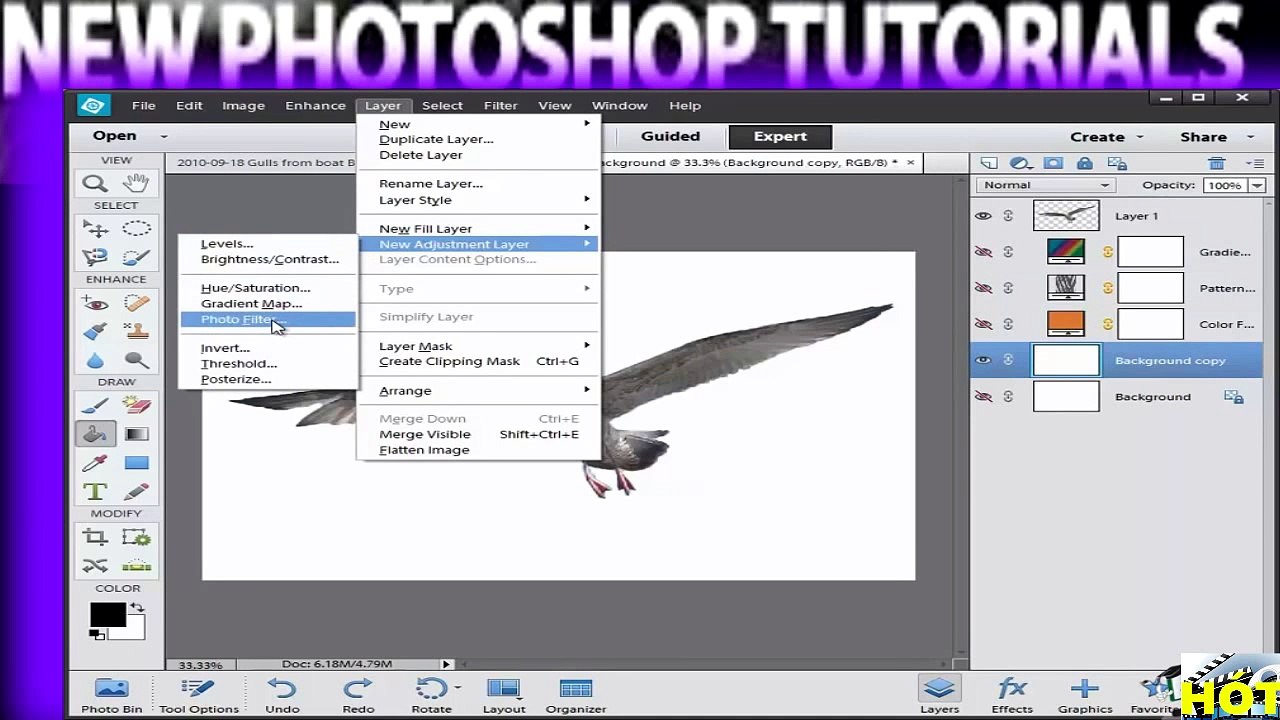This screenshot has width=1280, height=720.
Task: Select the Eraser tool
Action: tap(137, 405)
